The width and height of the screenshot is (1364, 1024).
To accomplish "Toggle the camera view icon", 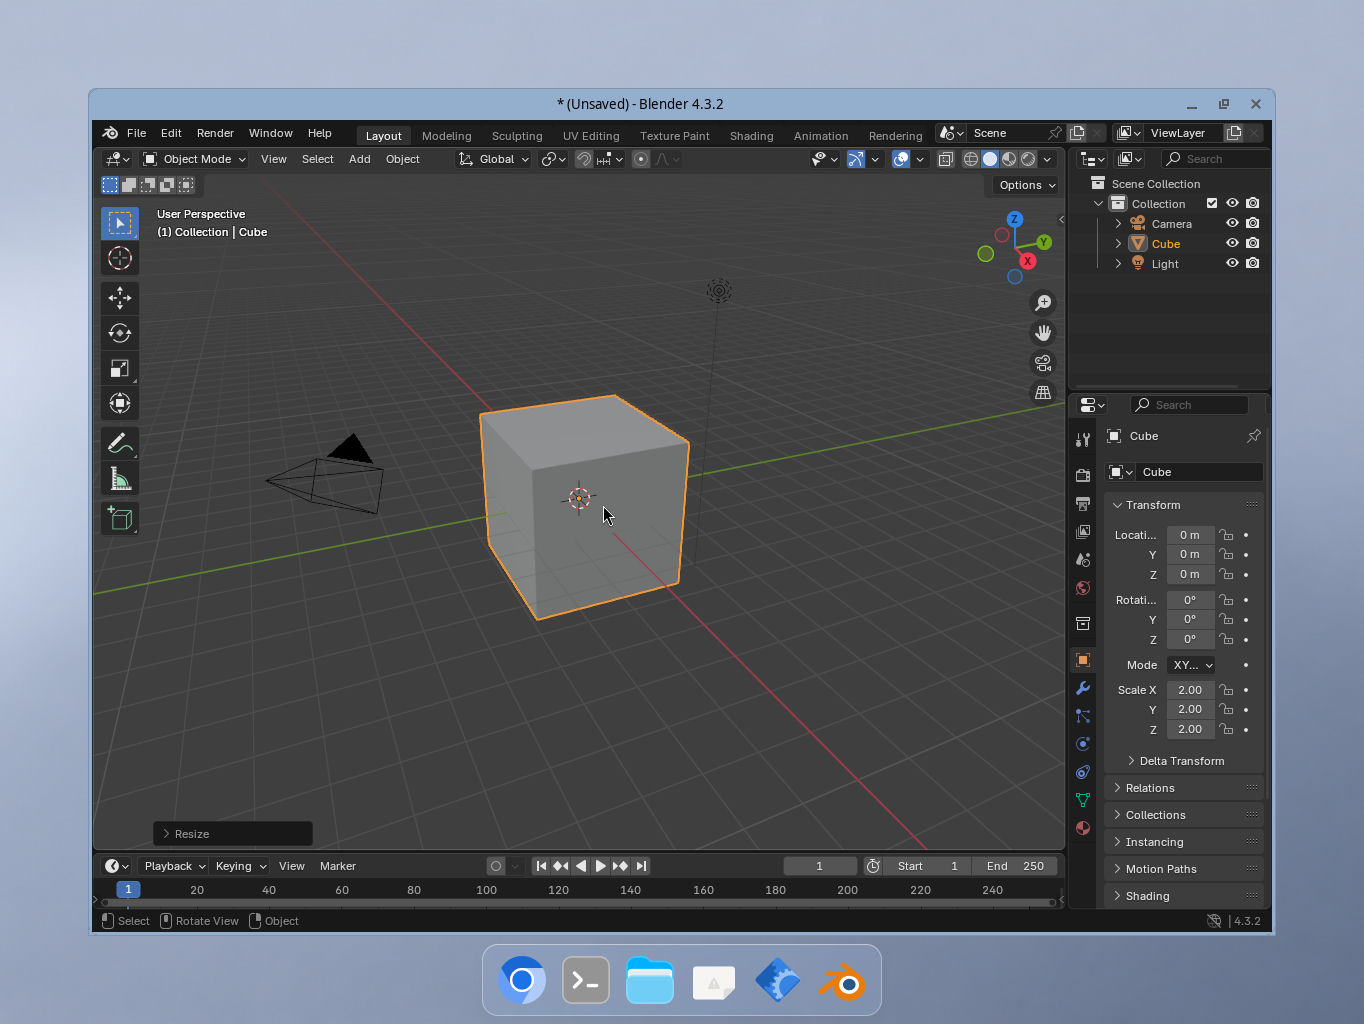I will point(1043,363).
